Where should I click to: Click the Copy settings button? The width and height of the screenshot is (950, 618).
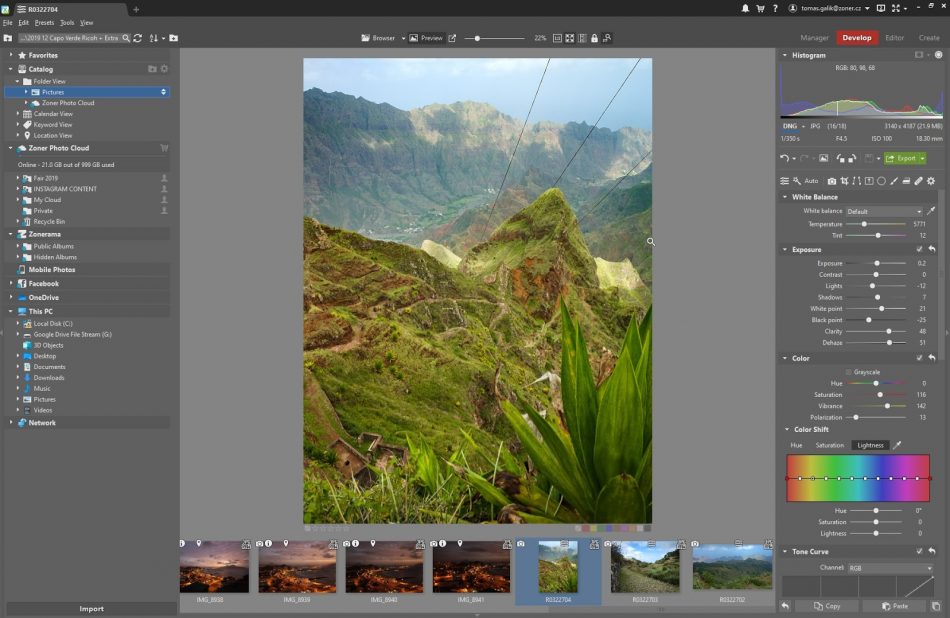[x=826, y=605]
